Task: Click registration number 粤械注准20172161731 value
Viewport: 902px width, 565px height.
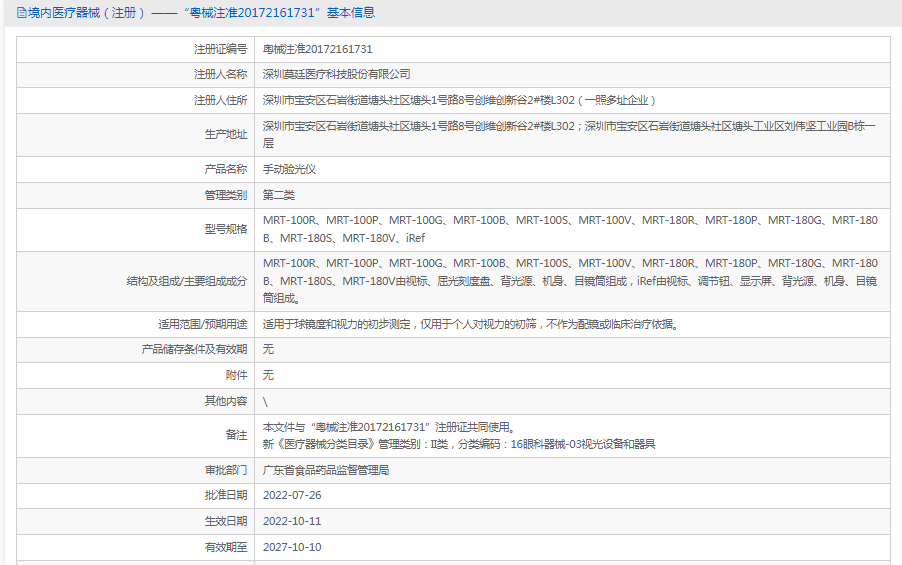Action: point(317,49)
